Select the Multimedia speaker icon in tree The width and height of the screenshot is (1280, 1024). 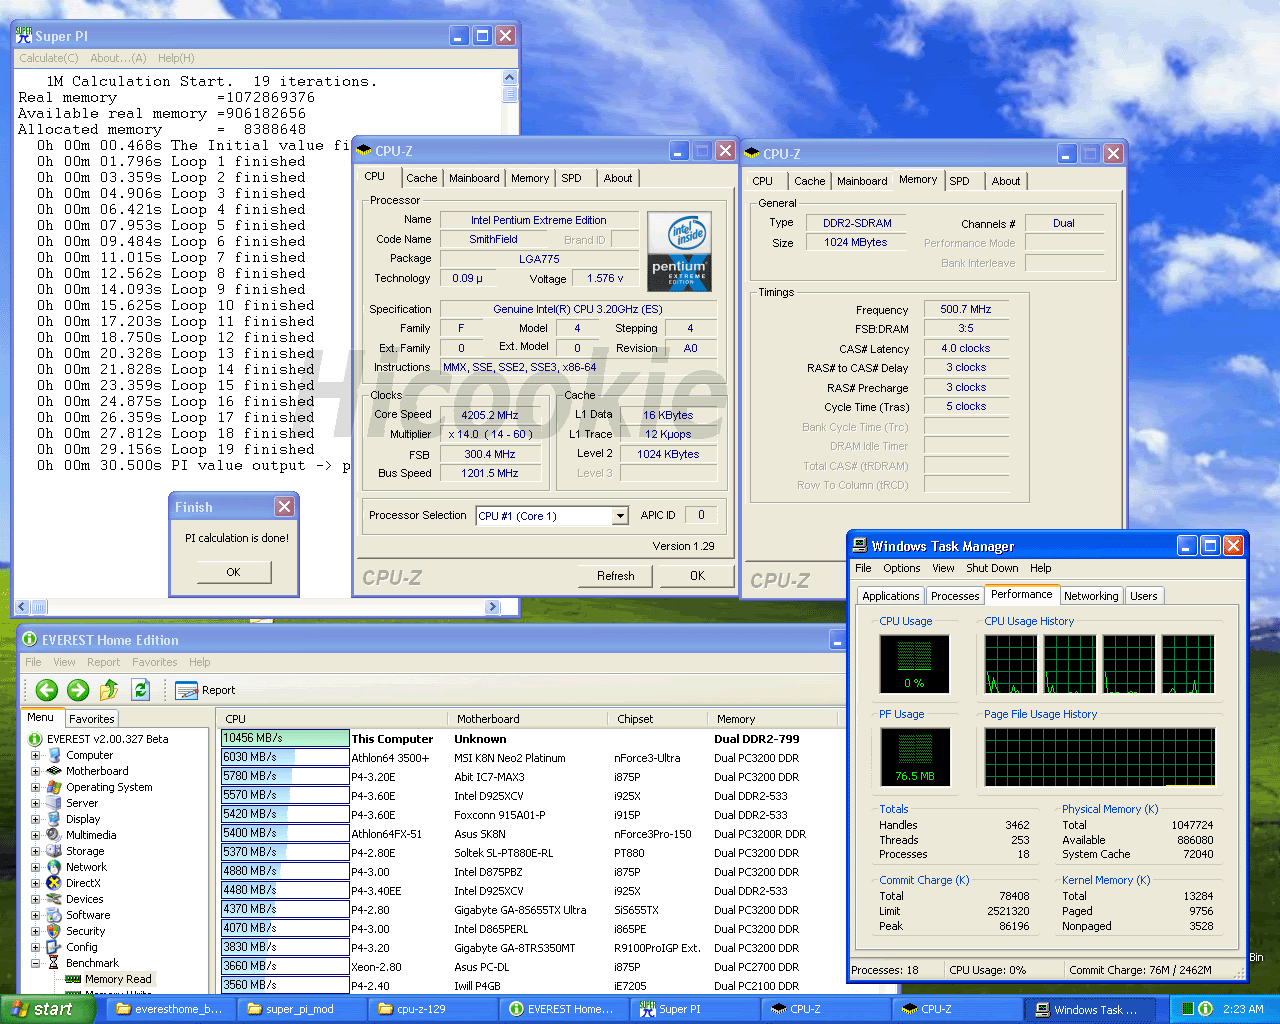(54, 835)
